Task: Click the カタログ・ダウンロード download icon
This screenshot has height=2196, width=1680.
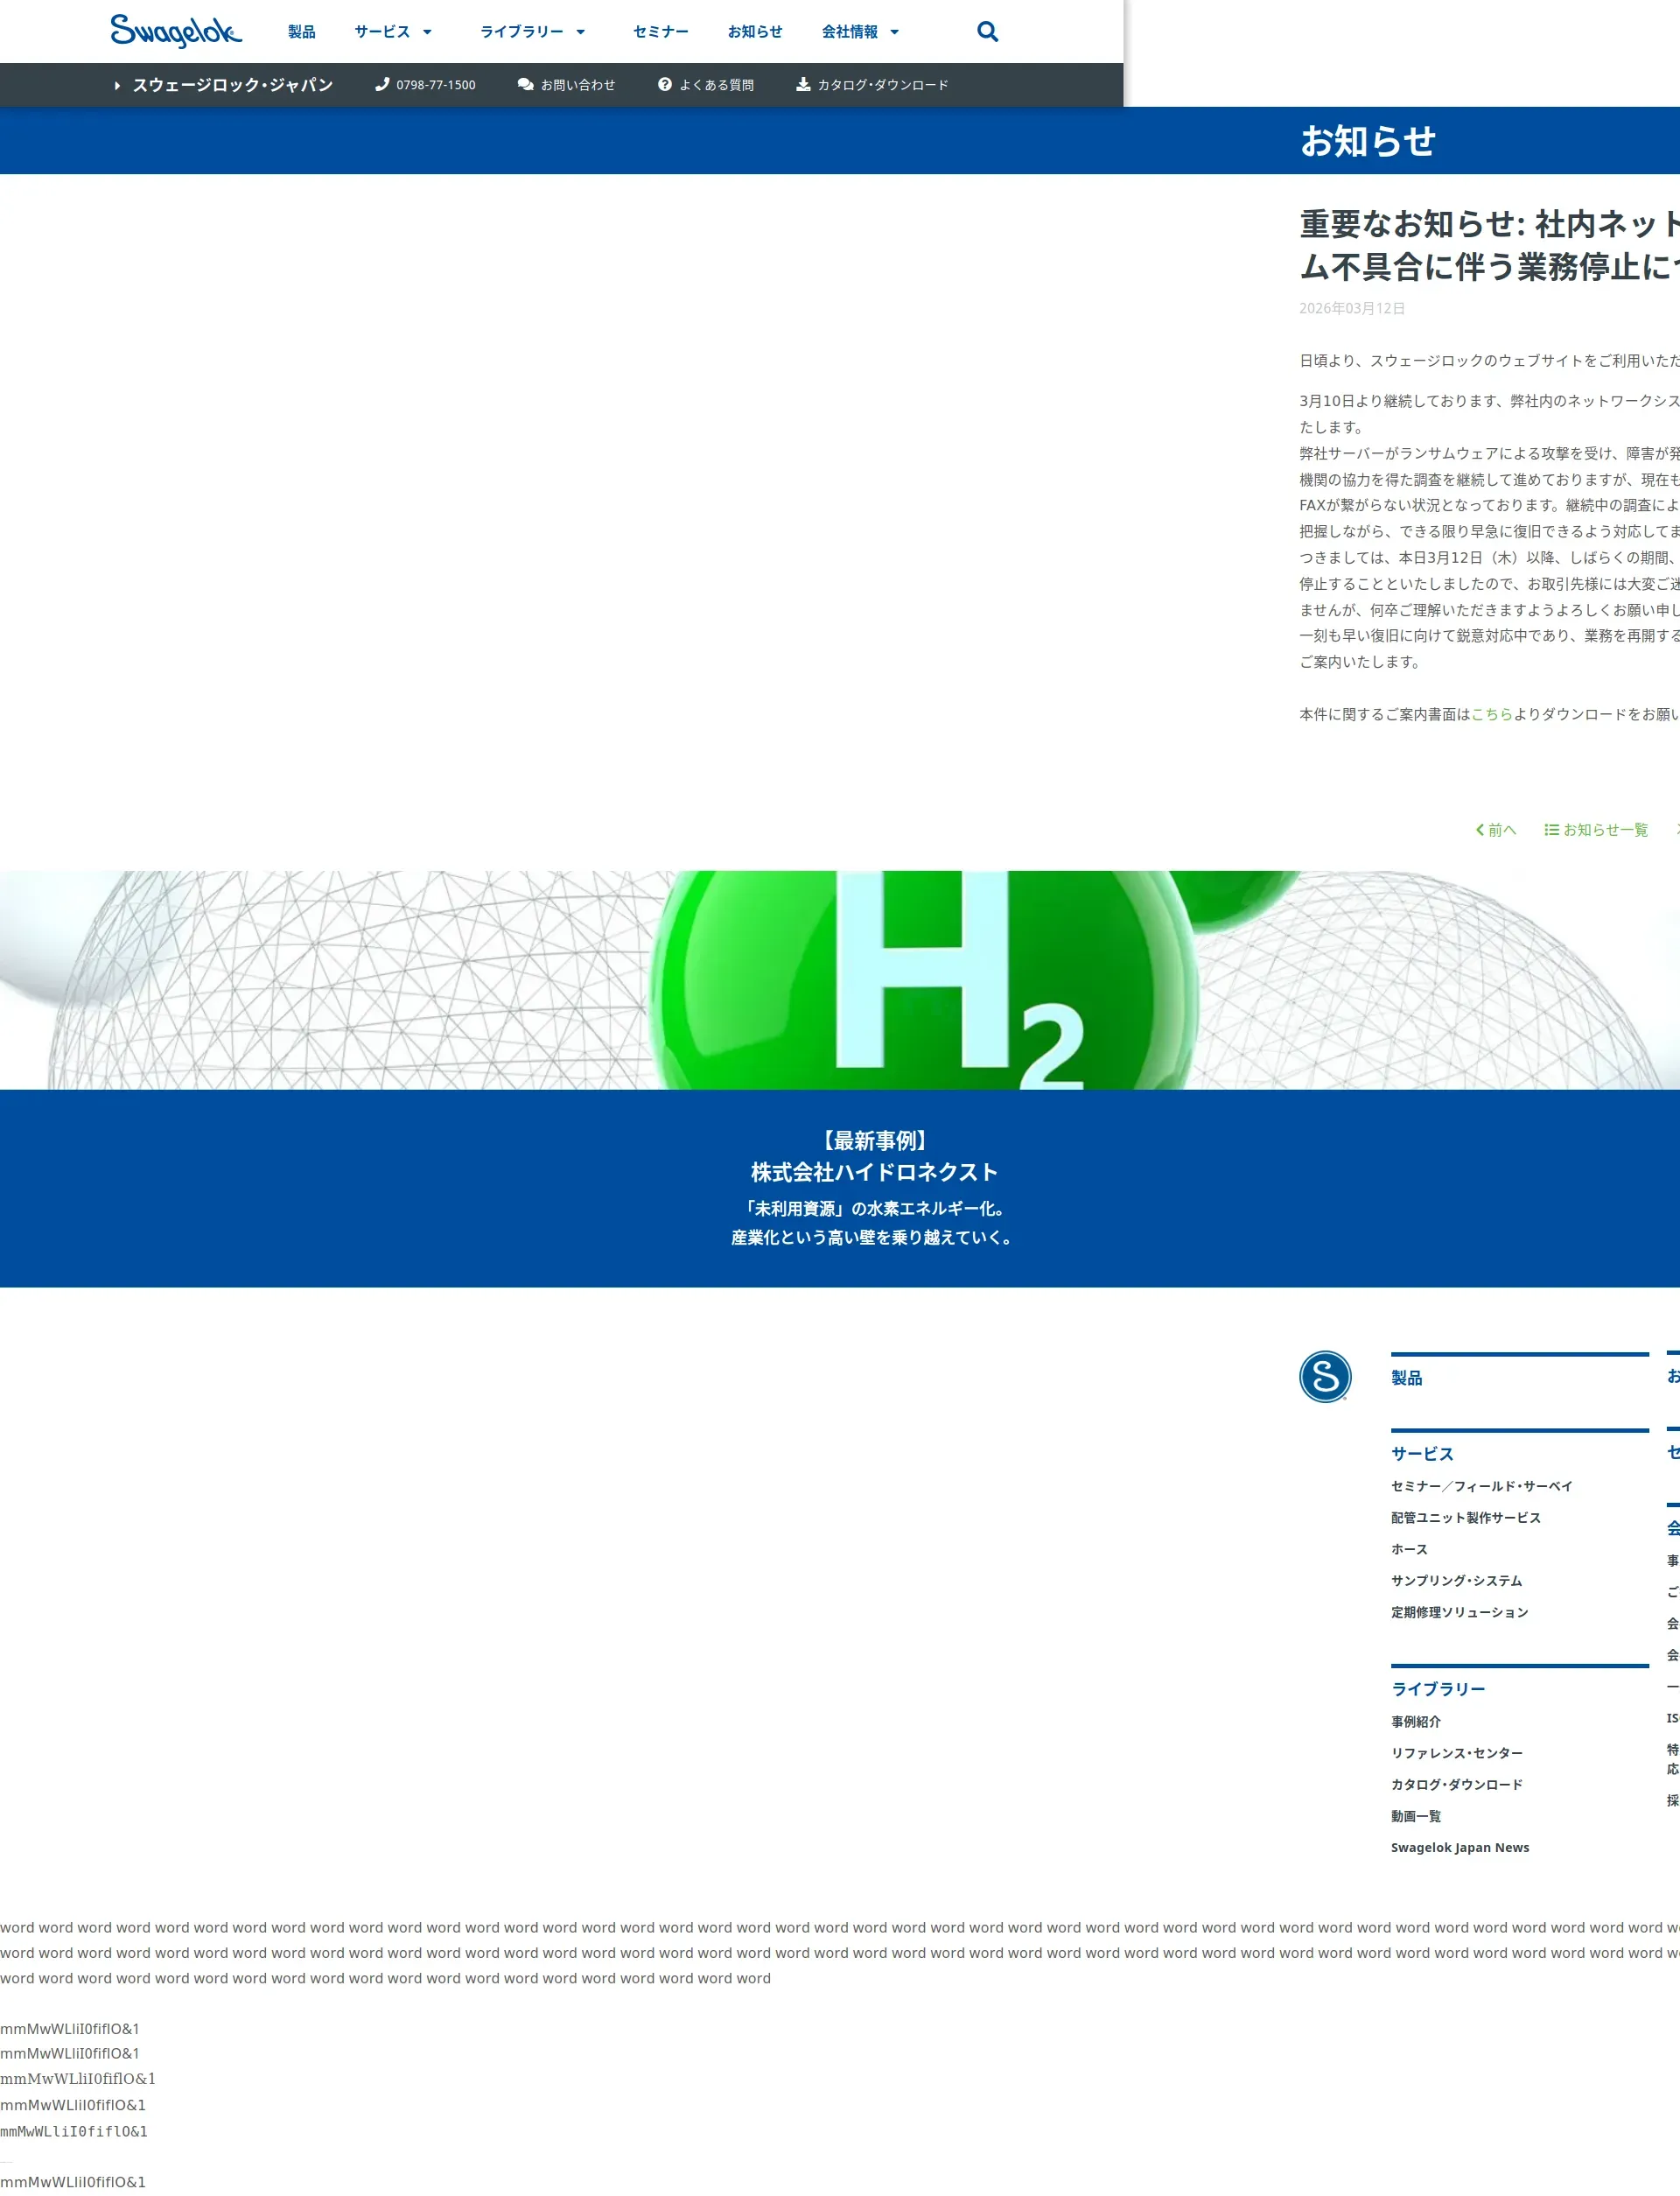Action: pyautogui.click(x=803, y=85)
